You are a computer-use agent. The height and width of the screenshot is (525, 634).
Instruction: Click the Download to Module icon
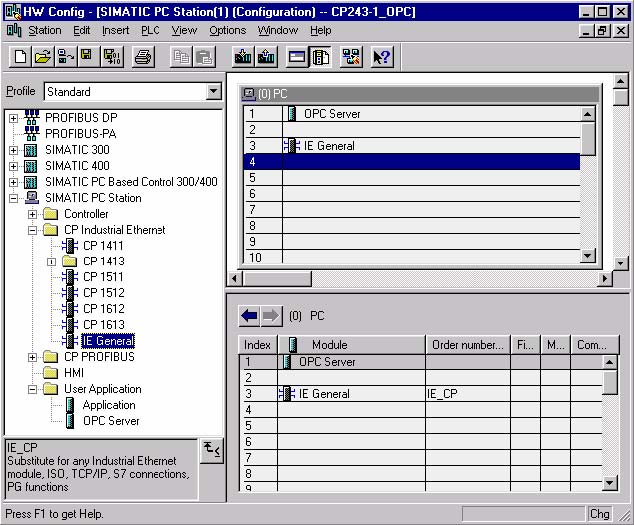point(243,57)
